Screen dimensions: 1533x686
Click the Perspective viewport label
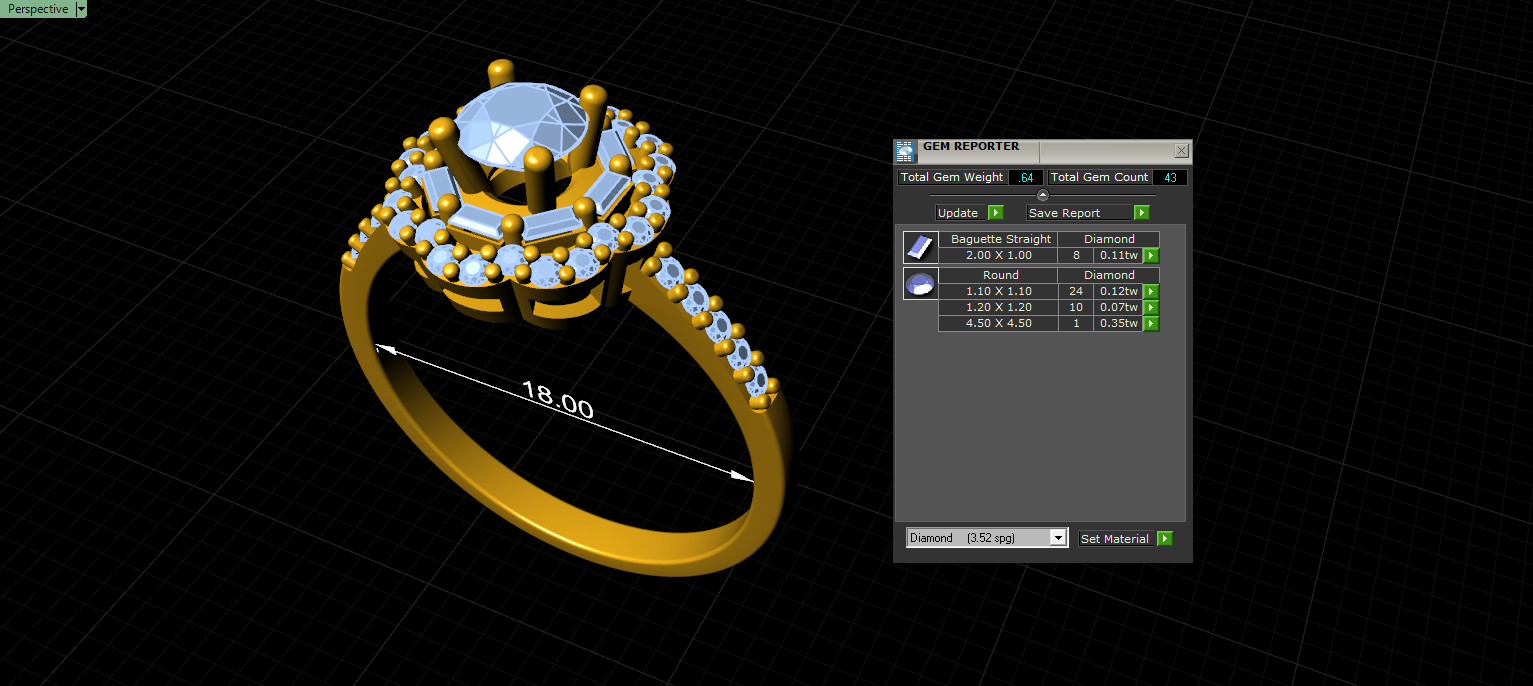(x=38, y=9)
